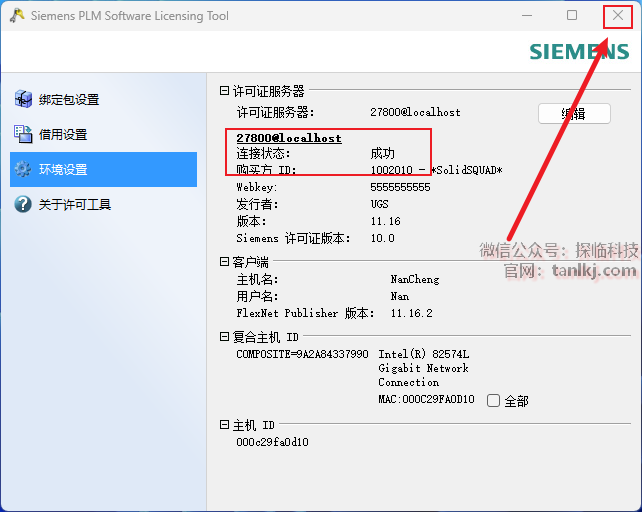Click the MAC:000C29FA0D10 text
Viewport: 642px width, 512px height.
click(x=426, y=399)
